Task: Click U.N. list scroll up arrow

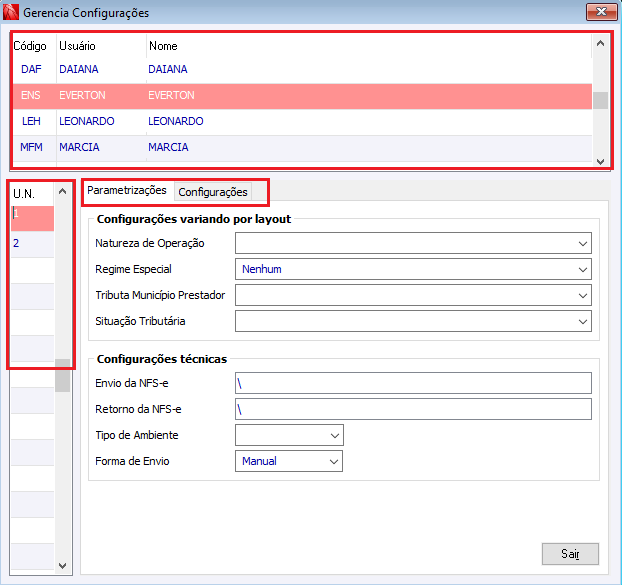Action: tap(62, 191)
